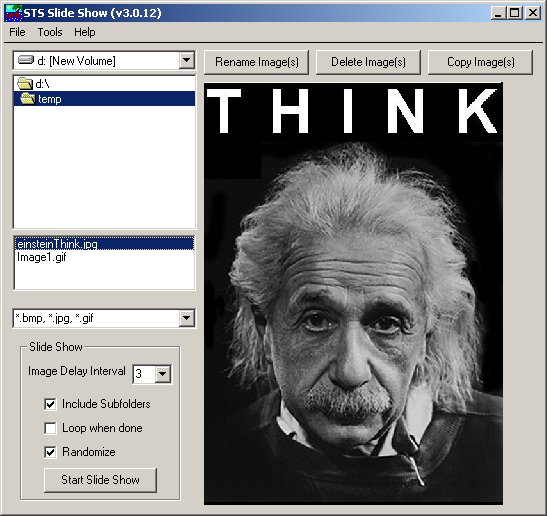Expand the drive volume dropdown
This screenshot has height=516, width=547.
187,60
